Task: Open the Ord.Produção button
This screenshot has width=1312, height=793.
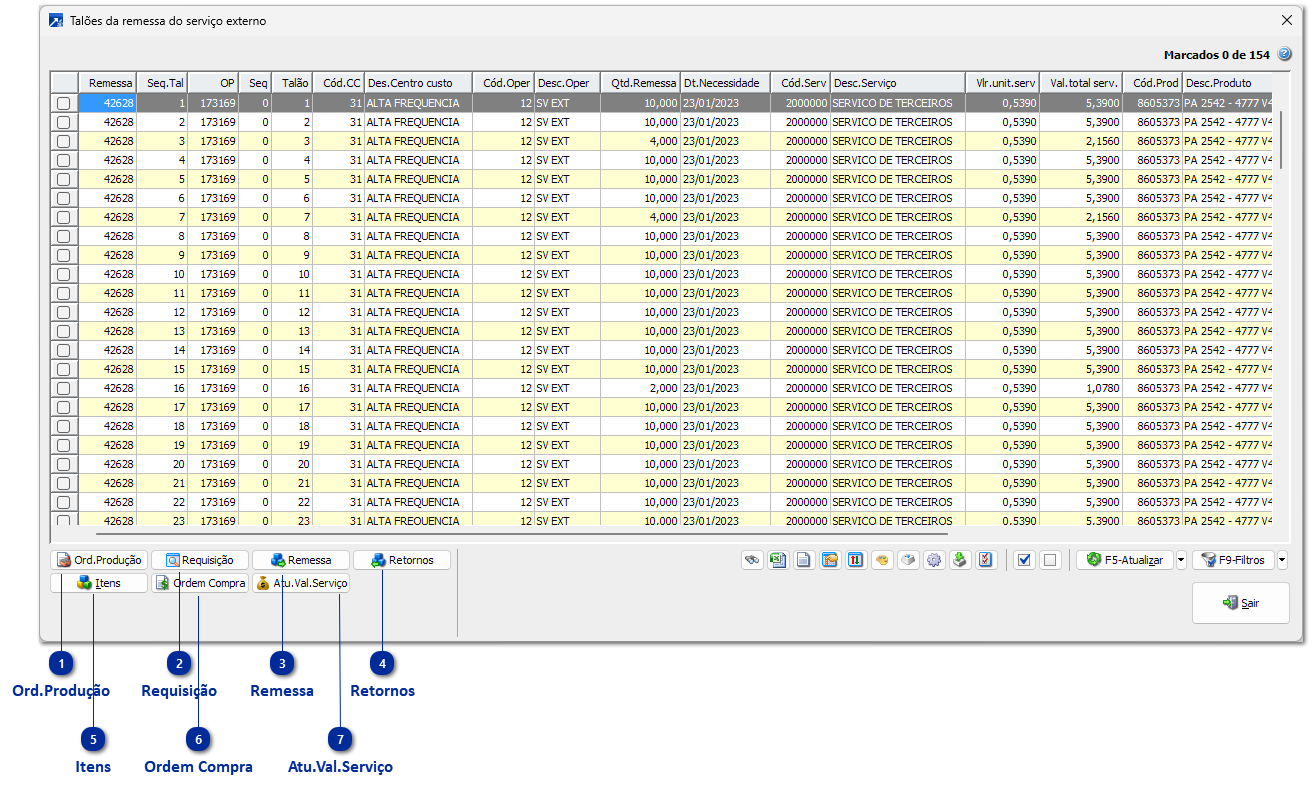Action: 99,560
